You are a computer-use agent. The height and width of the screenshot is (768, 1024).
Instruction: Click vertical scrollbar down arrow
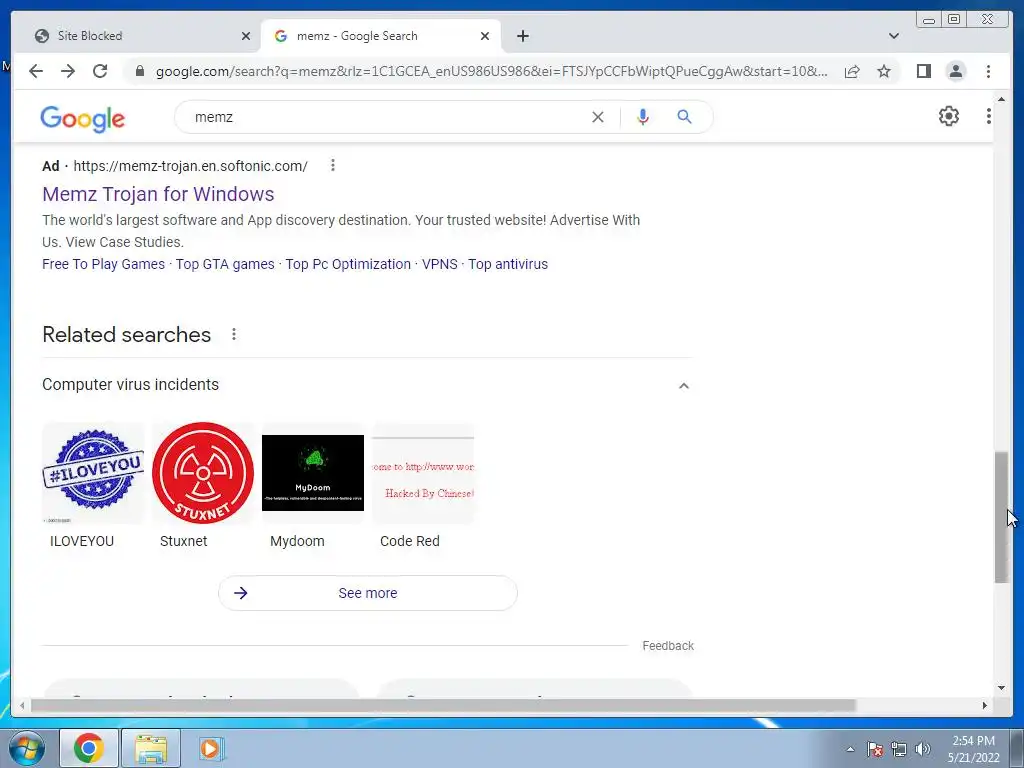1001,688
